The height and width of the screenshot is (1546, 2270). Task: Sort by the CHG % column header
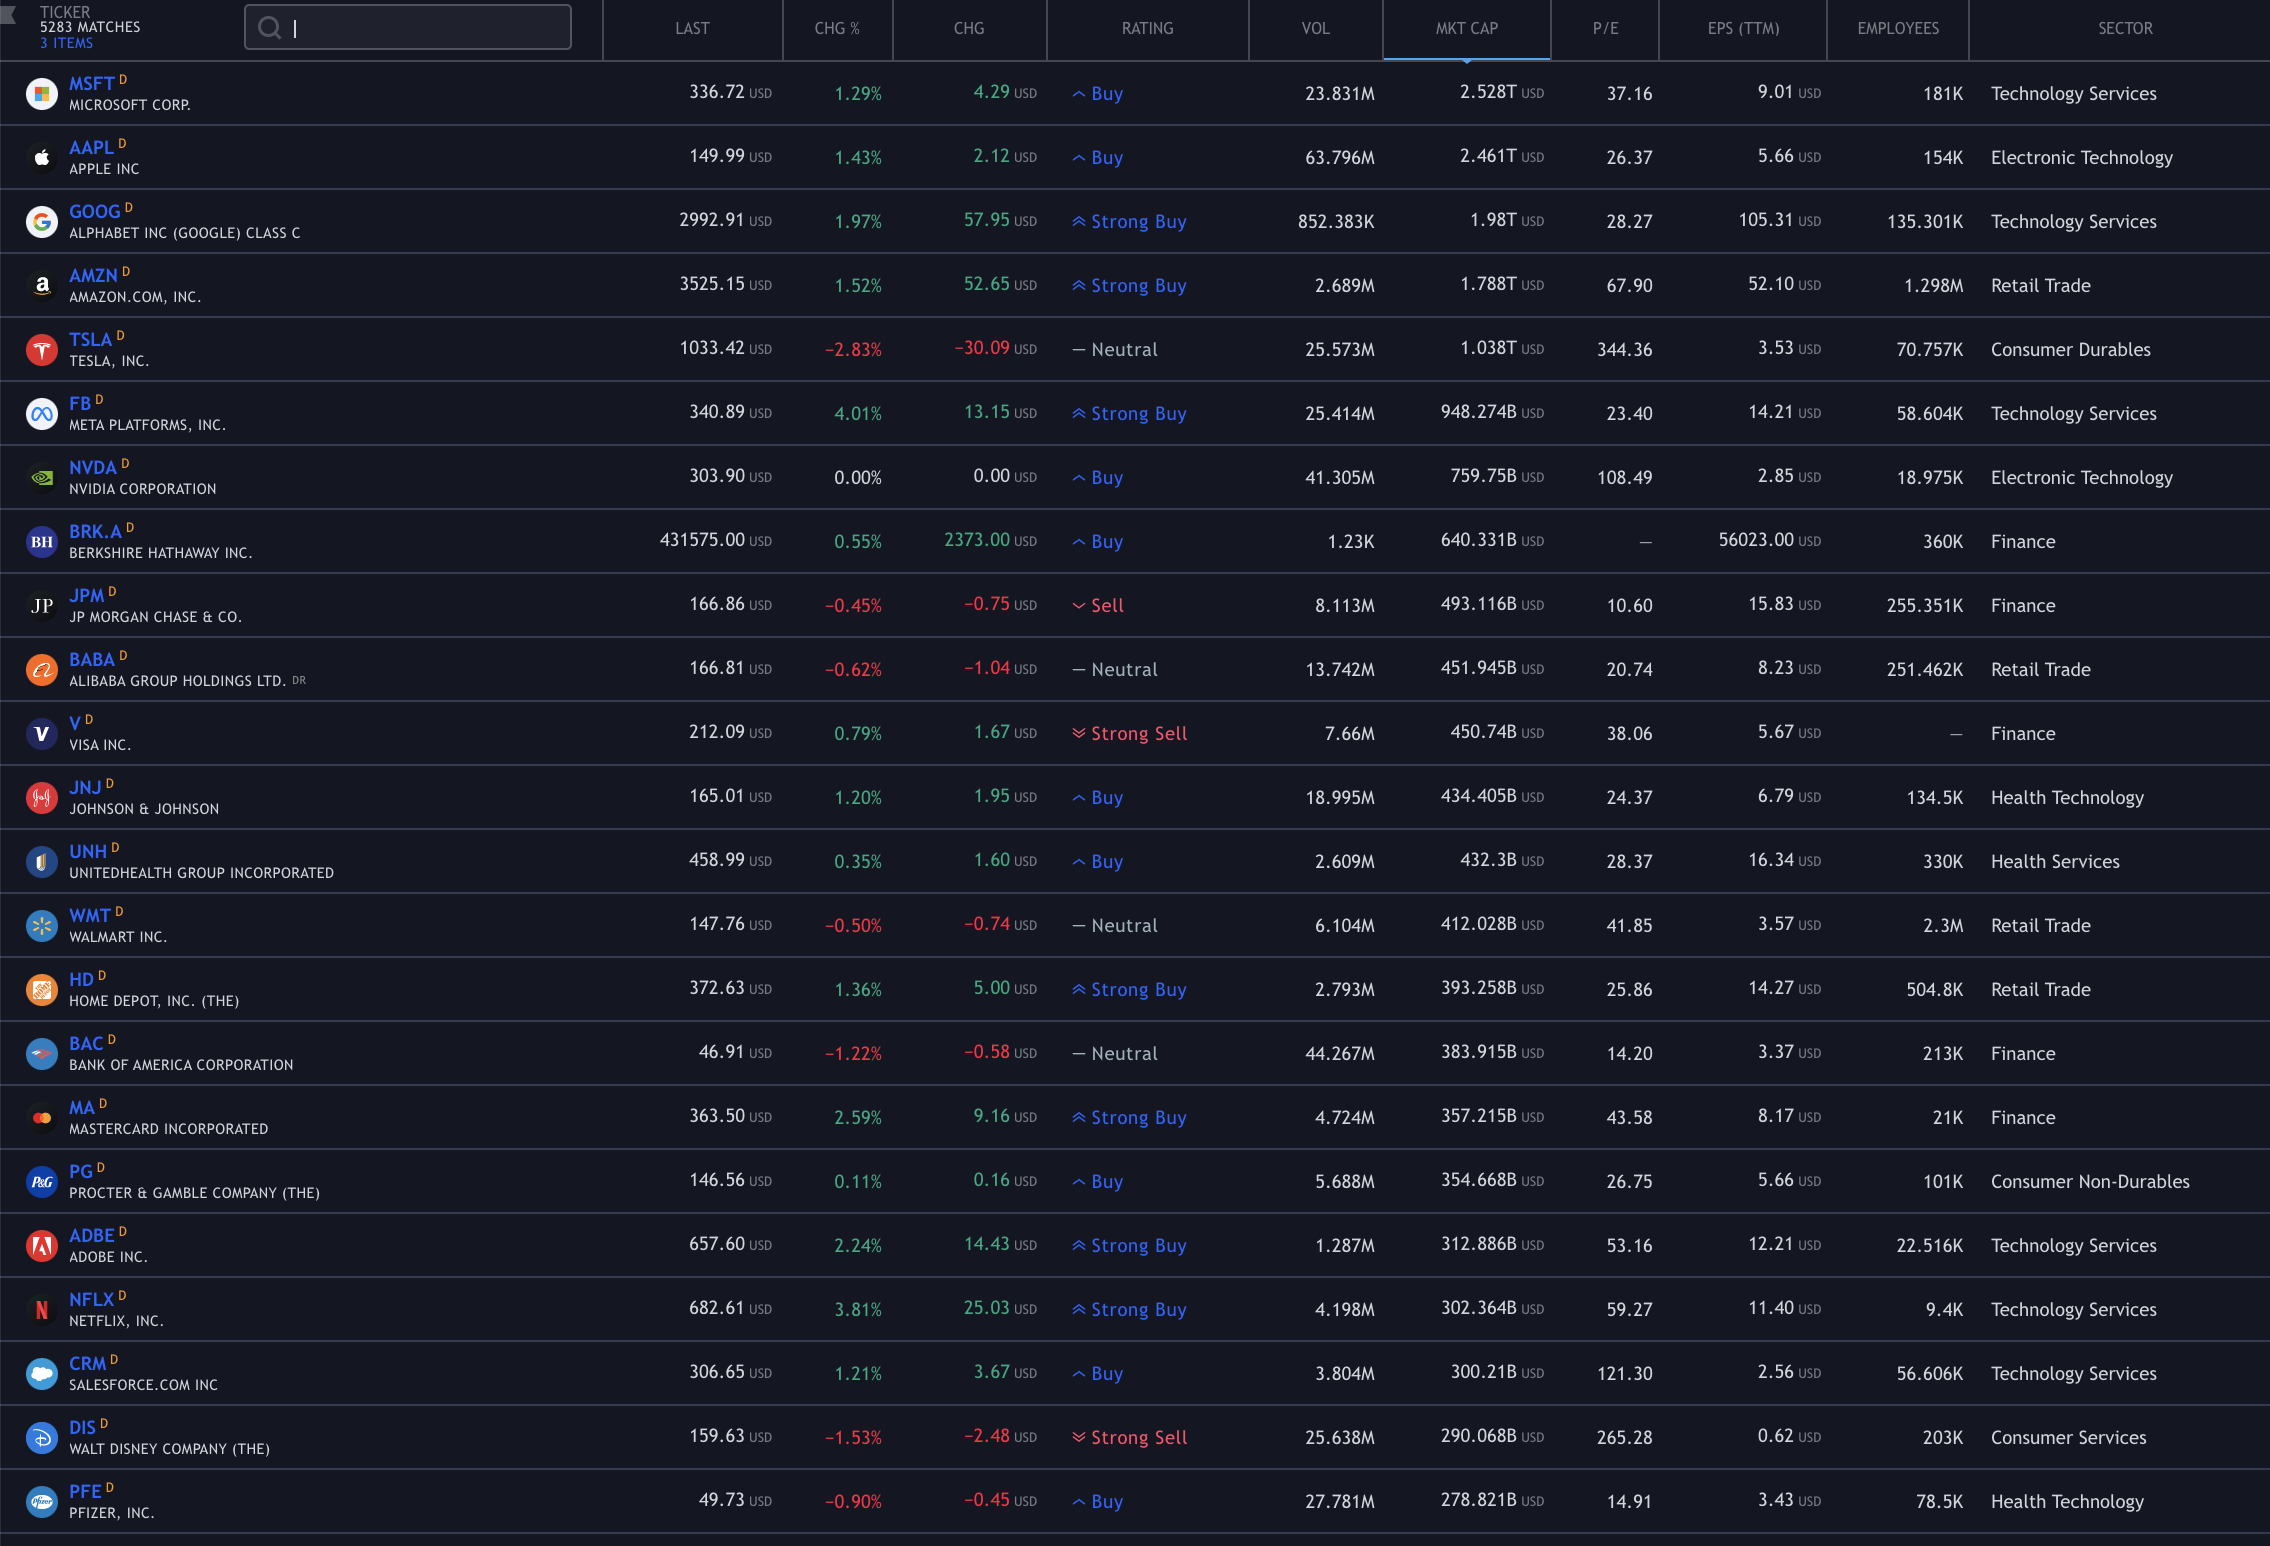[837, 28]
